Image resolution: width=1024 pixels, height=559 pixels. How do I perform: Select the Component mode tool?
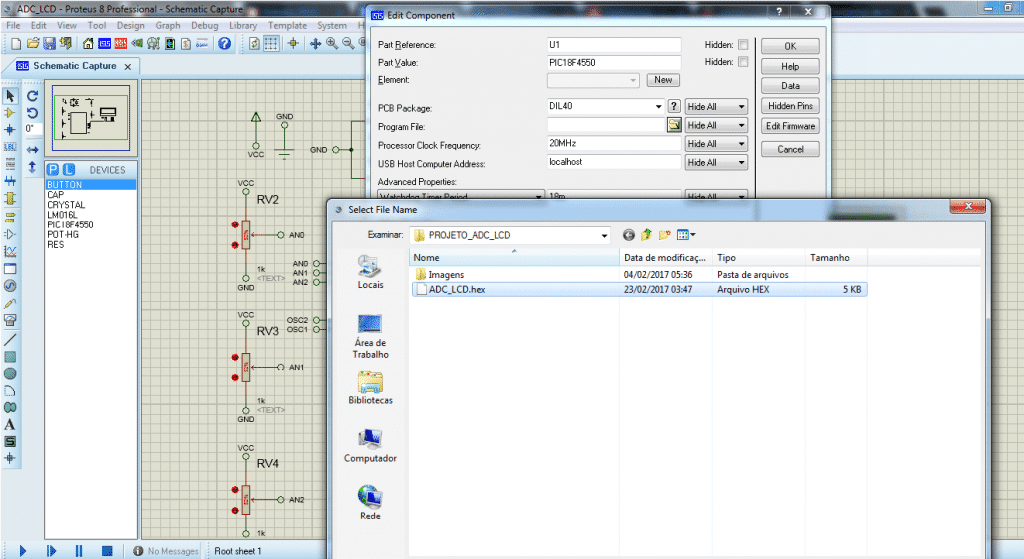[10, 113]
